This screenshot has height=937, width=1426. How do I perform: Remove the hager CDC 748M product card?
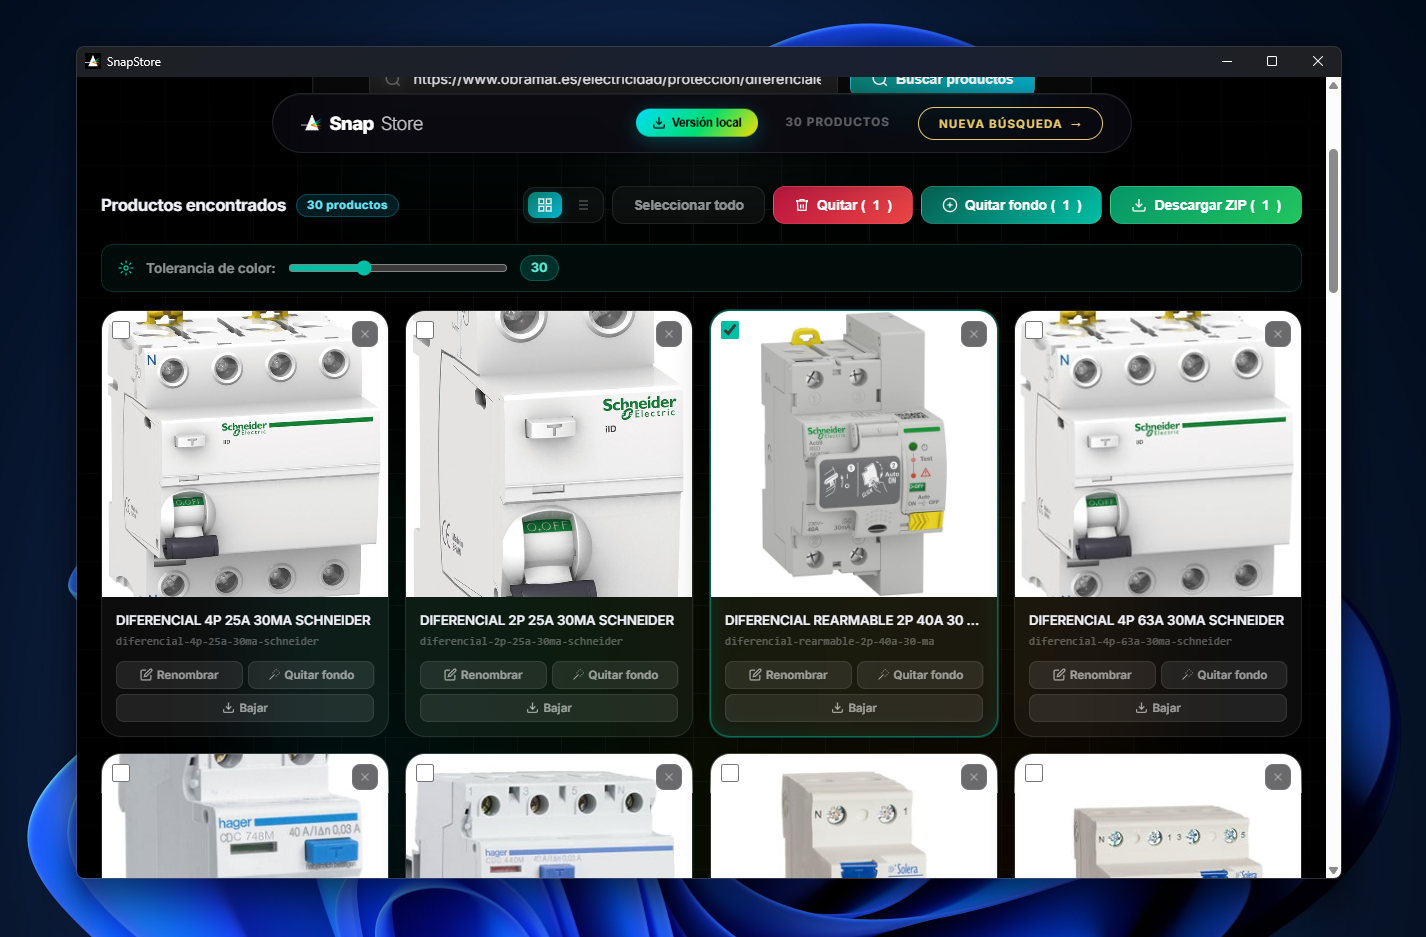(365, 777)
